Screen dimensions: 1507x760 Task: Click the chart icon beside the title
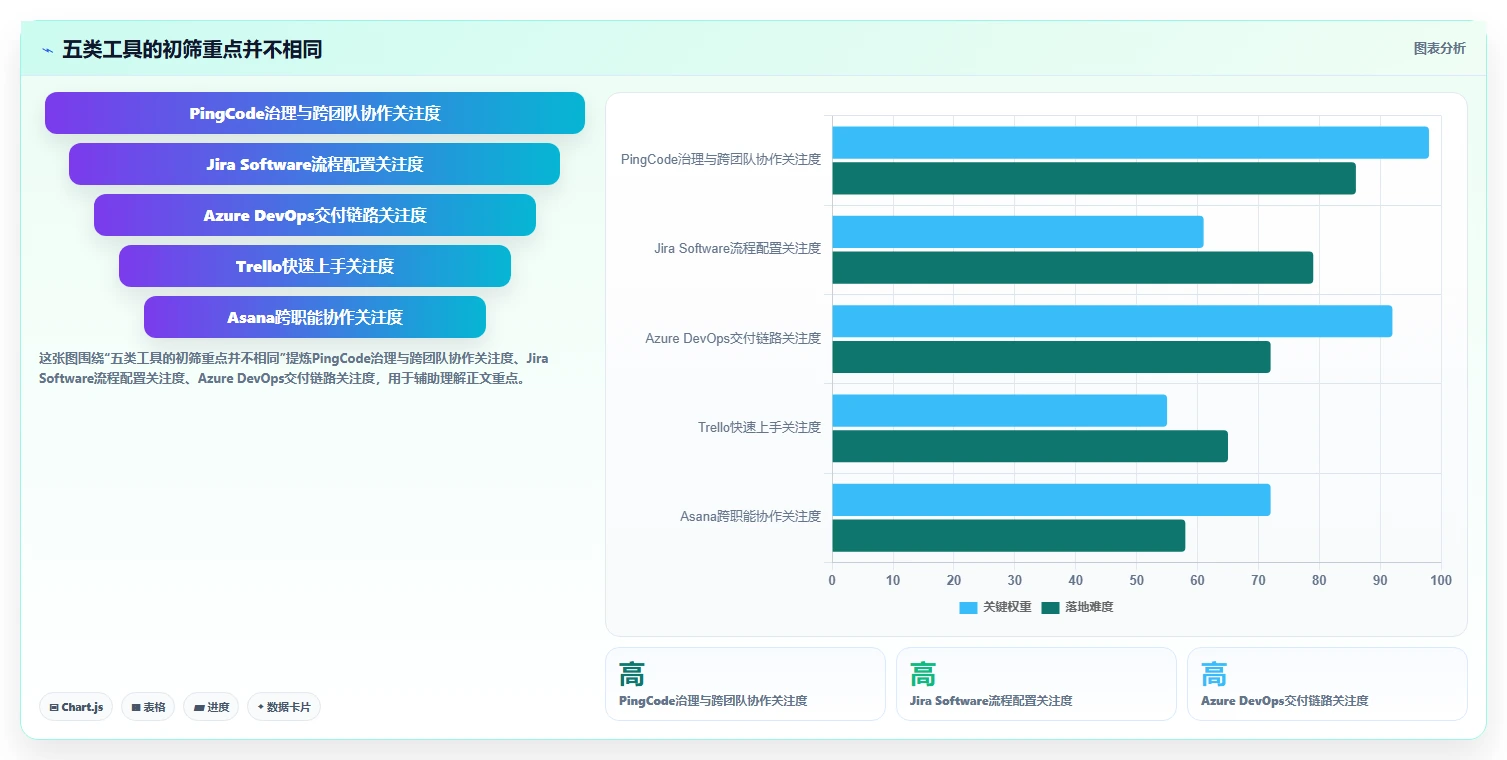click(47, 50)
